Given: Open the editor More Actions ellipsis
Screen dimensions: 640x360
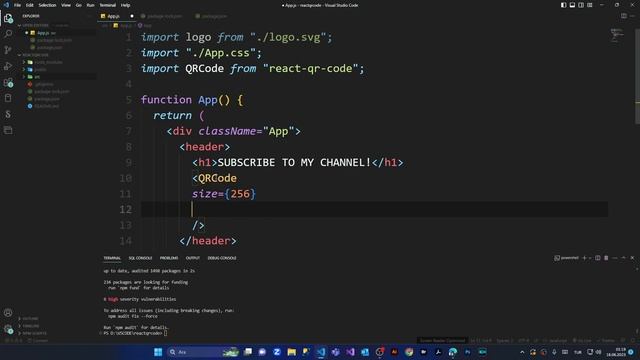Looking at the screenshot, I should [x=633, y=16].
